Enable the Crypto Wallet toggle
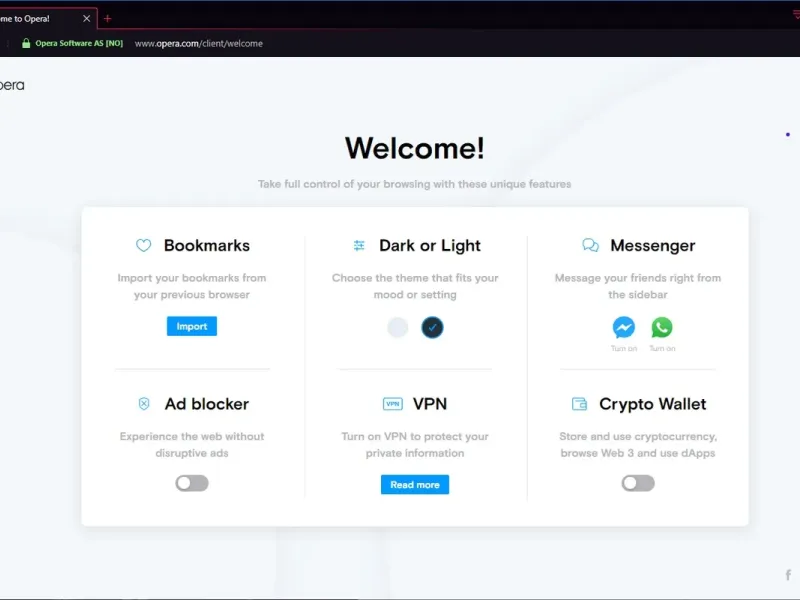The width and height of the screenshot is (800, 600). pos(638,483)
